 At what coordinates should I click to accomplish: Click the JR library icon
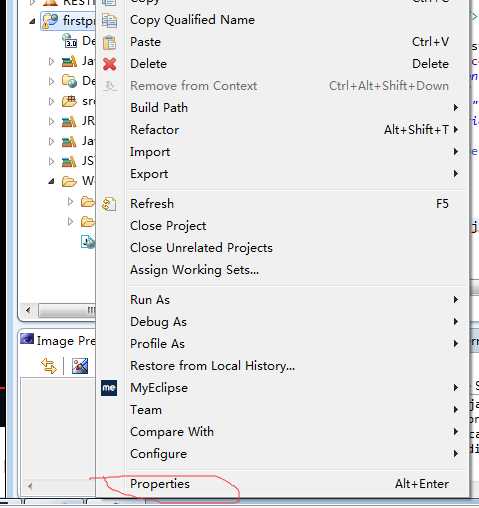69,121
